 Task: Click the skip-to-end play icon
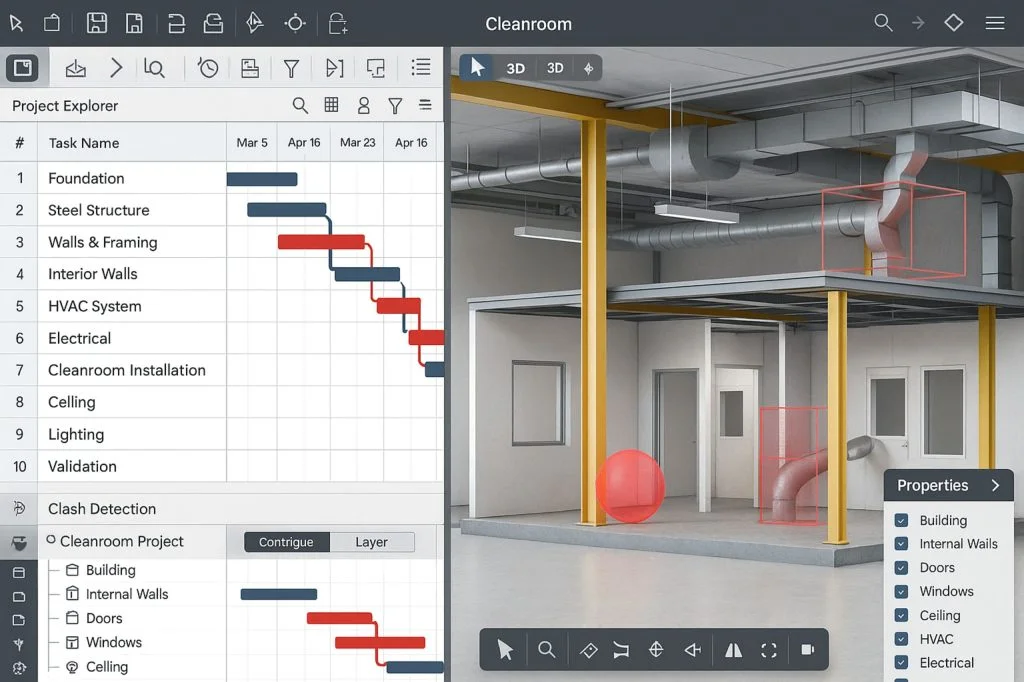(334, 68)
